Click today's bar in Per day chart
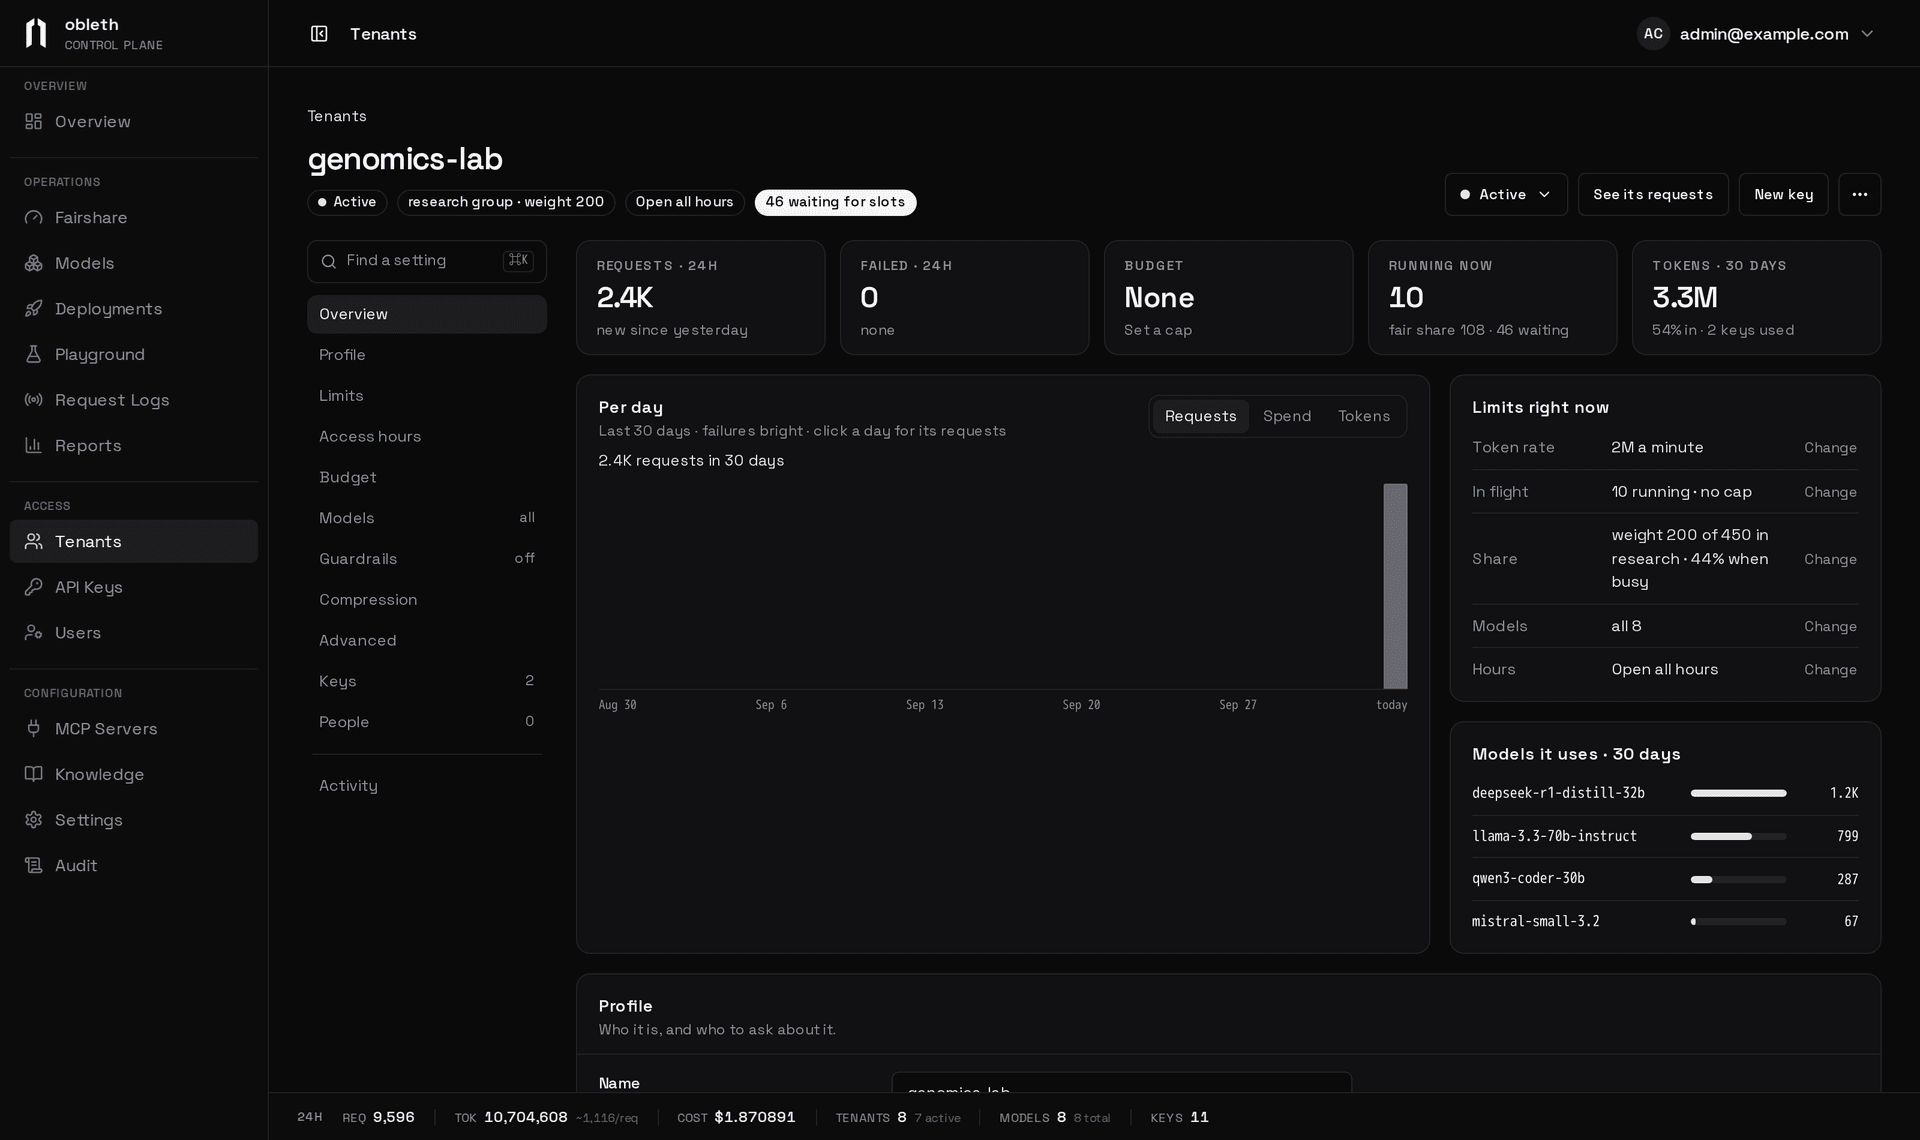The width and height of the screenshot is (1920, 1140). click(1395, 587)
